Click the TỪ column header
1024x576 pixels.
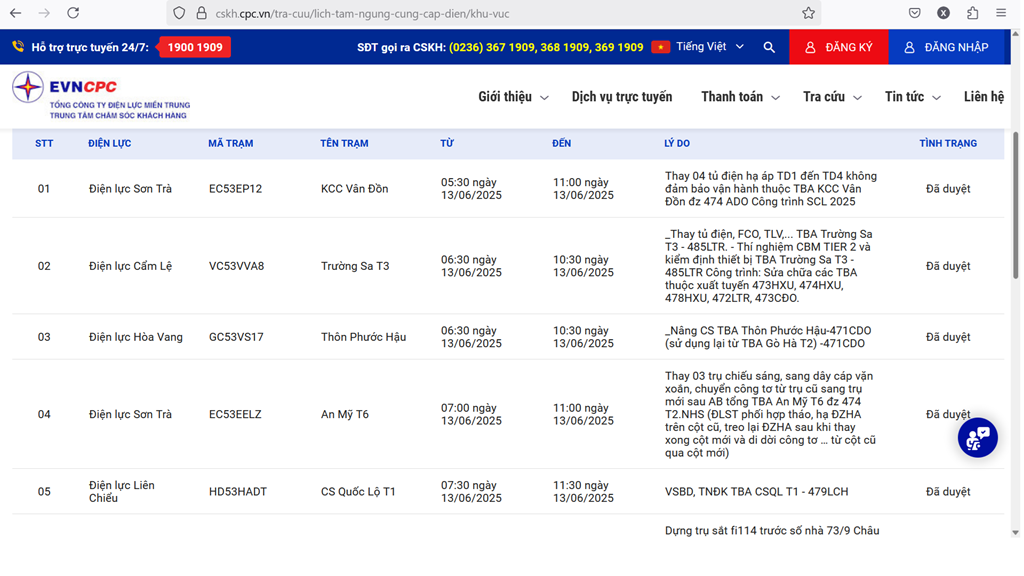coord(447,143)
